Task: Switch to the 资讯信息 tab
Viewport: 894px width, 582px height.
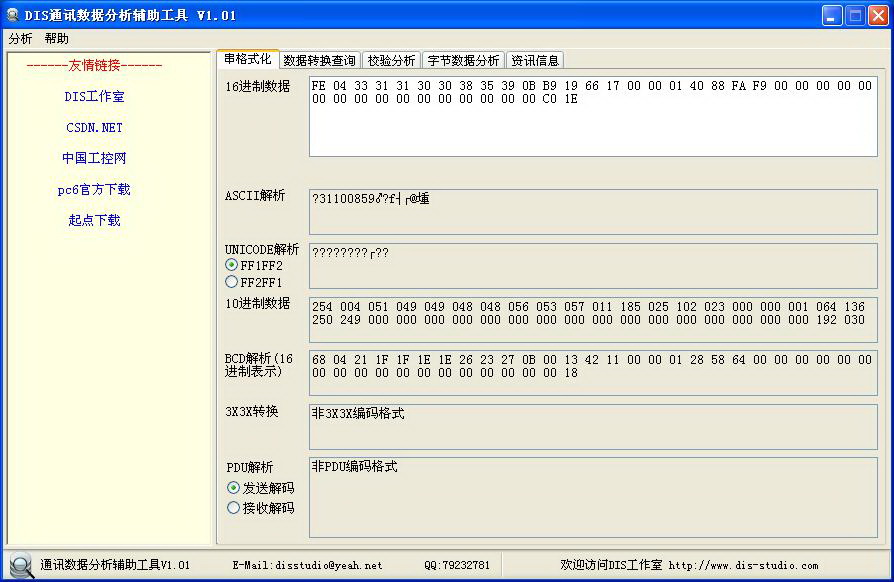Action: [x=535, y=60]
